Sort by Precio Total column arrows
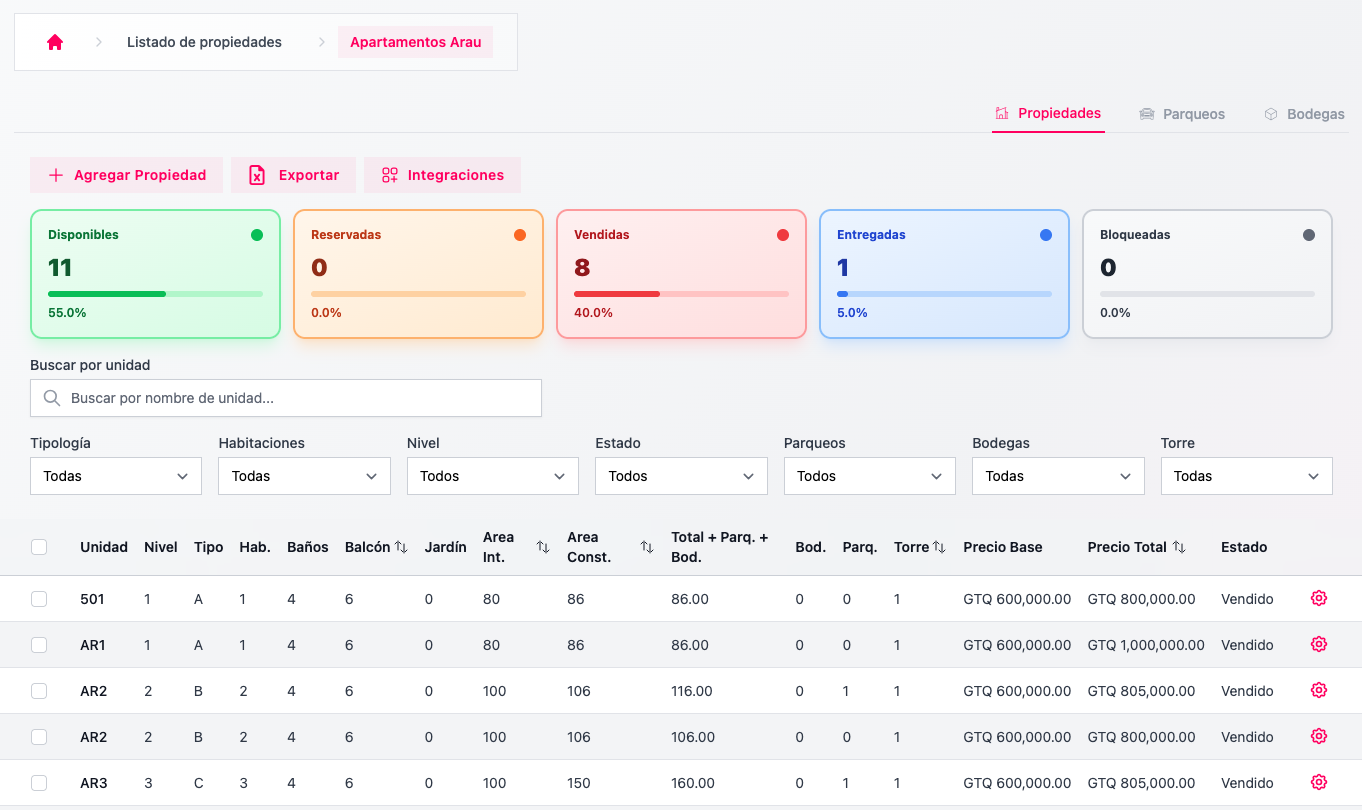 [x=1179, y=547]
